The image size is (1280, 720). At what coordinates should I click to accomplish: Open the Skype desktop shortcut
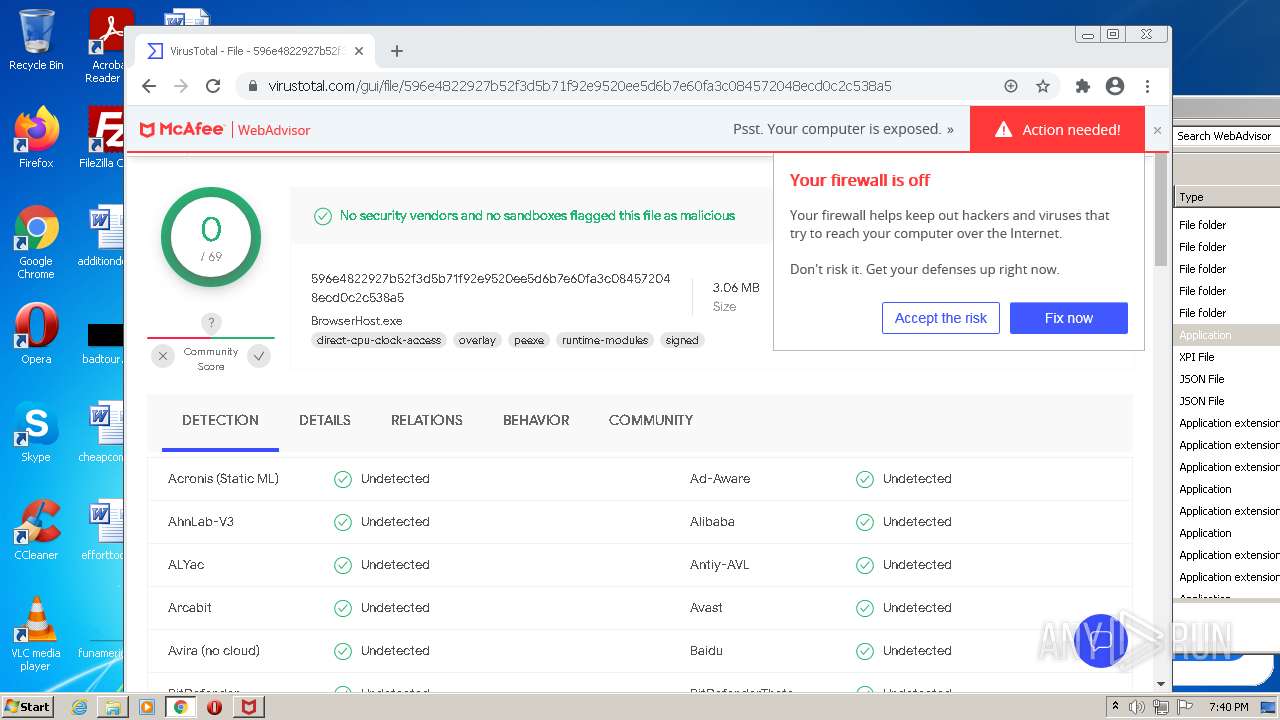(x=36, y=432)
